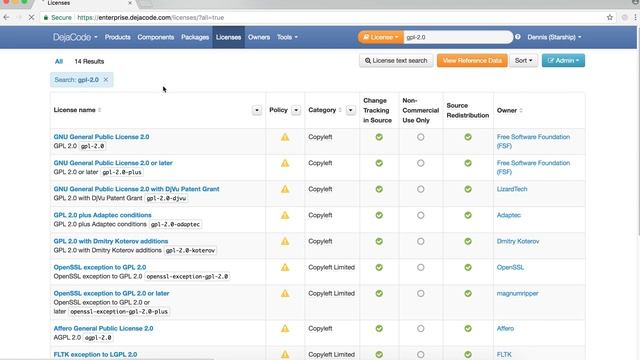The width and height of the screenshot is (640, 360).
Task: Expand the Sort dropdown
Action: 523,60
